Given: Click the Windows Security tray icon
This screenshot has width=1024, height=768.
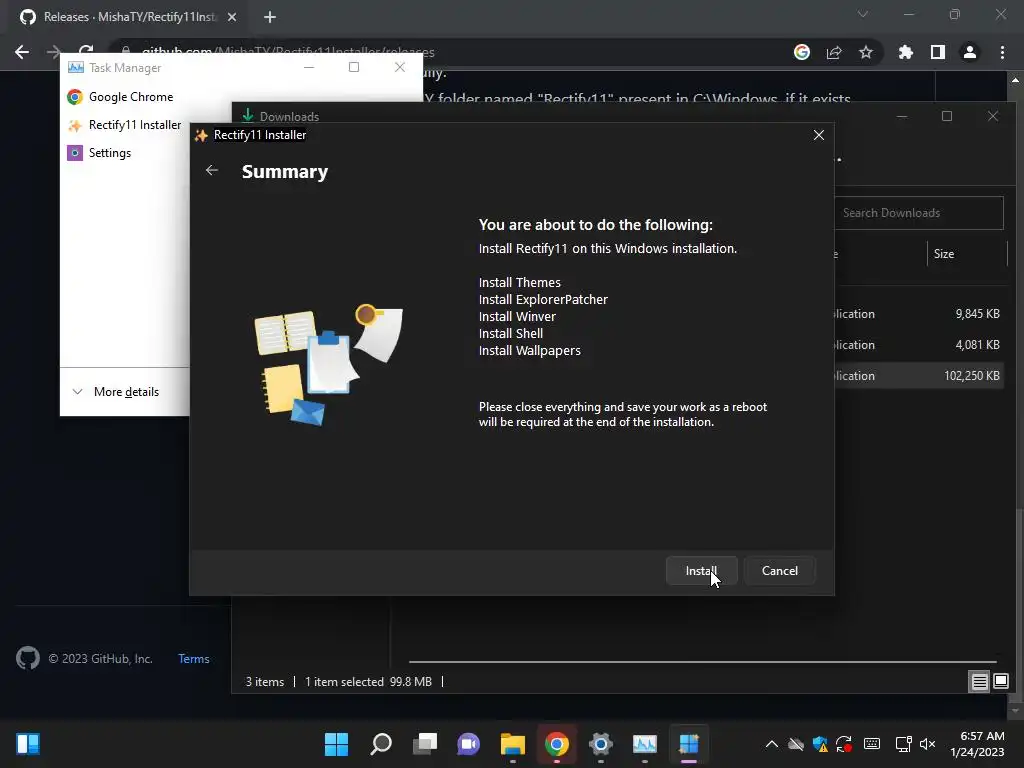Looking at the screenshot, I should (820, 744).
